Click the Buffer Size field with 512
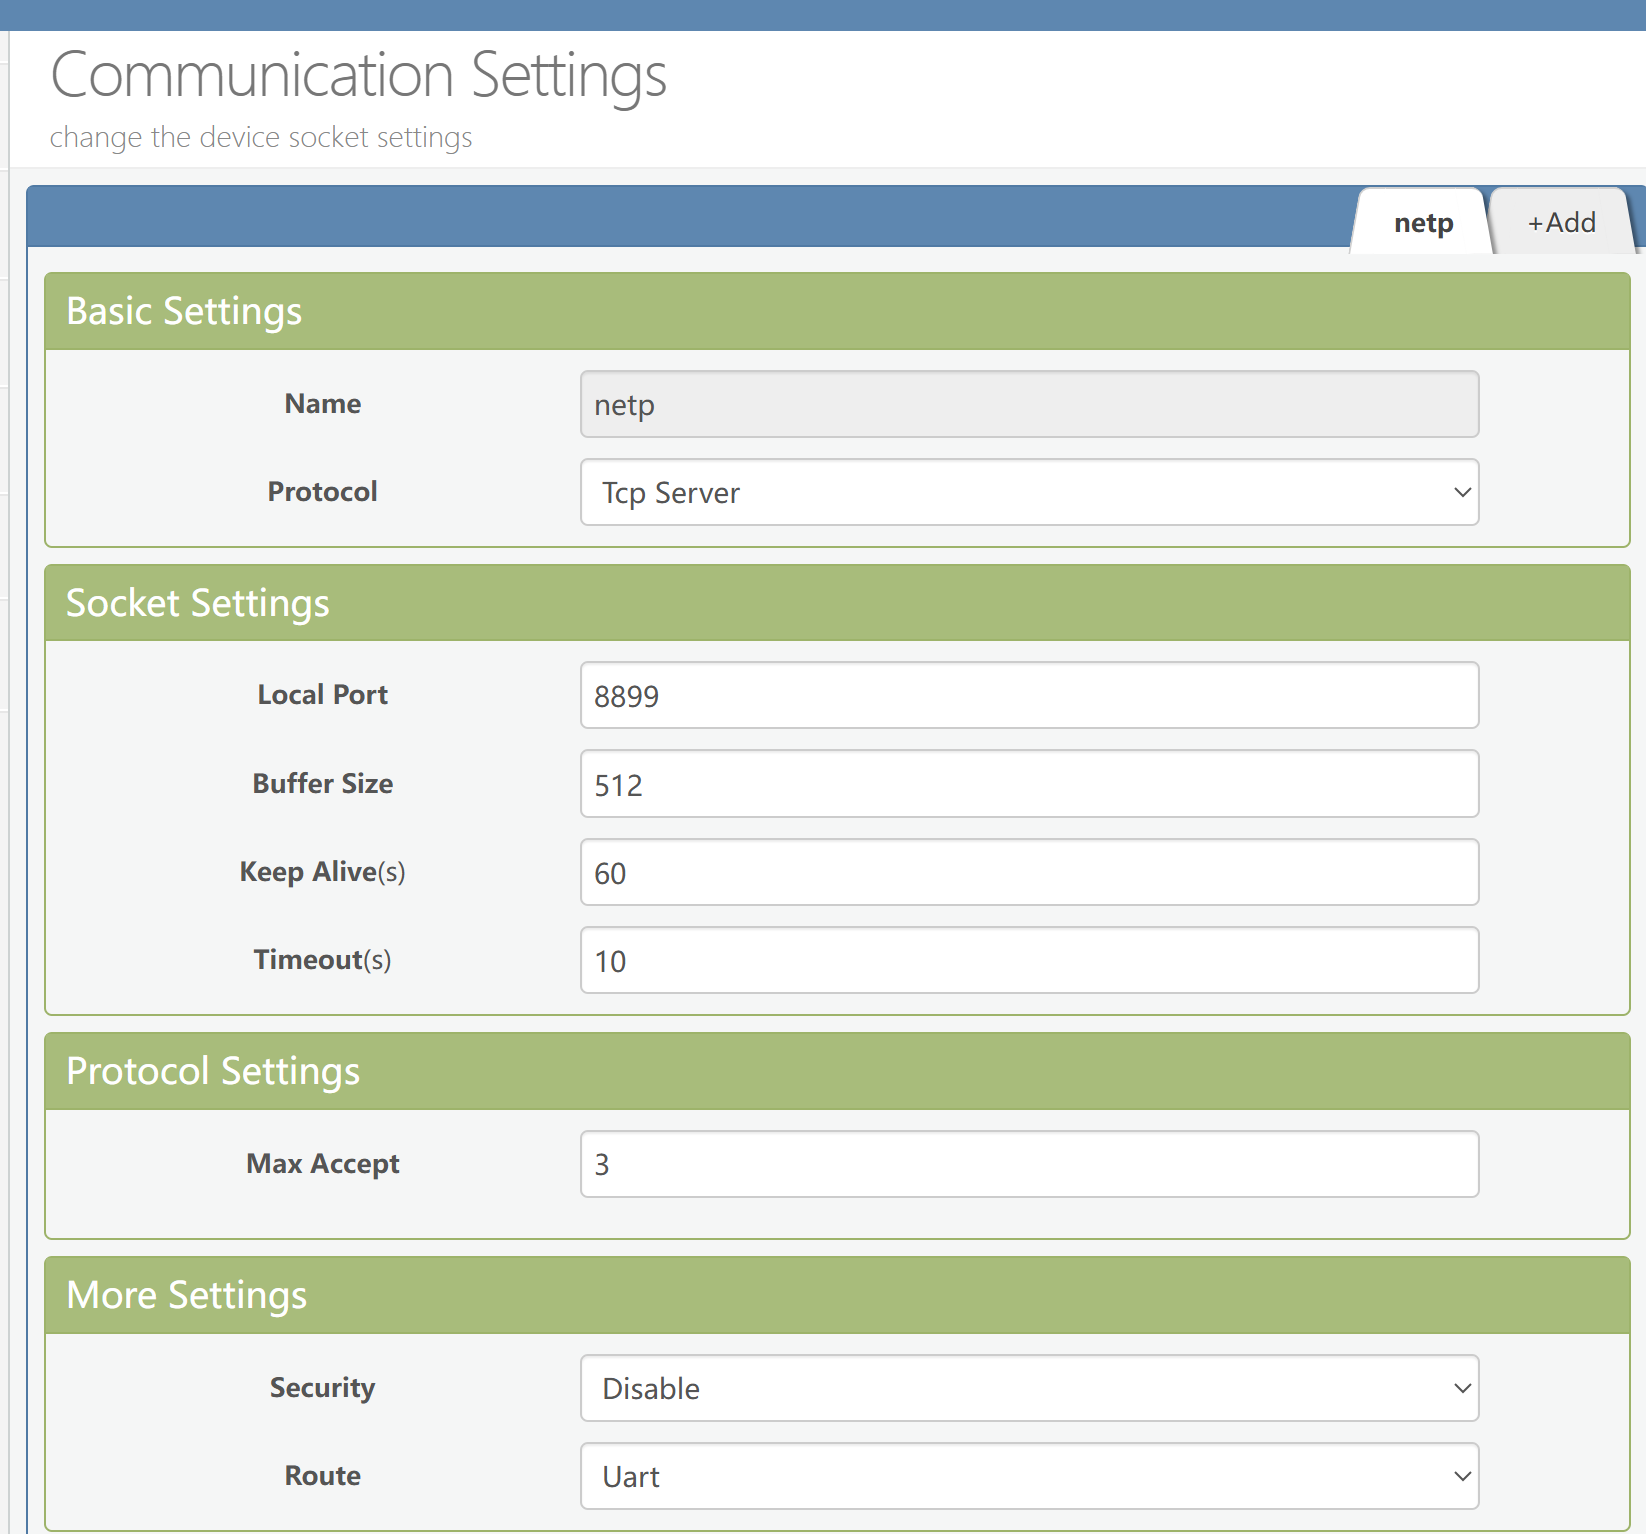 tap(1029, 784)
